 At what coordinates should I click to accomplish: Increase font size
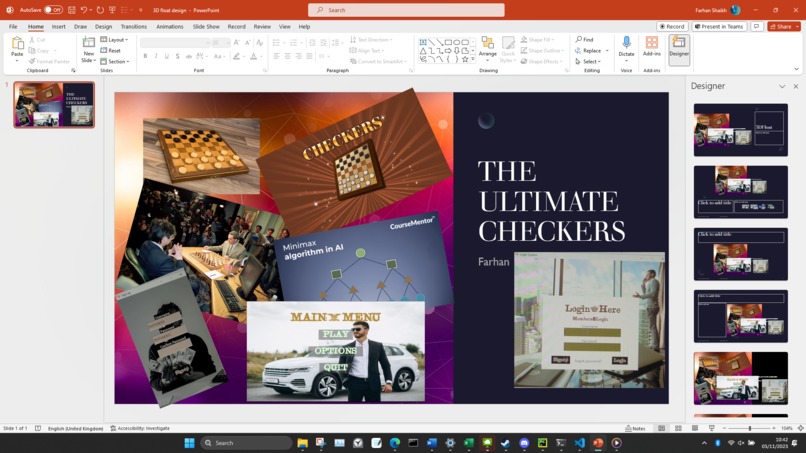[x=236, y=43]
